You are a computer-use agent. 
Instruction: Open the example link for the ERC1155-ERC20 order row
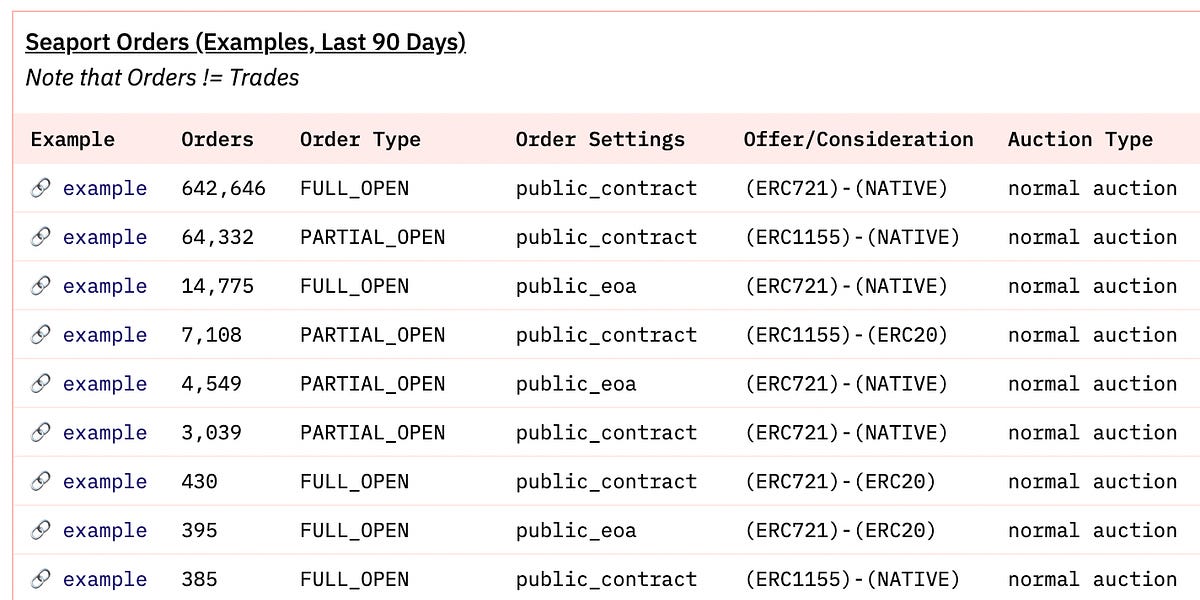pyautogui.click(x=105, y=335)
